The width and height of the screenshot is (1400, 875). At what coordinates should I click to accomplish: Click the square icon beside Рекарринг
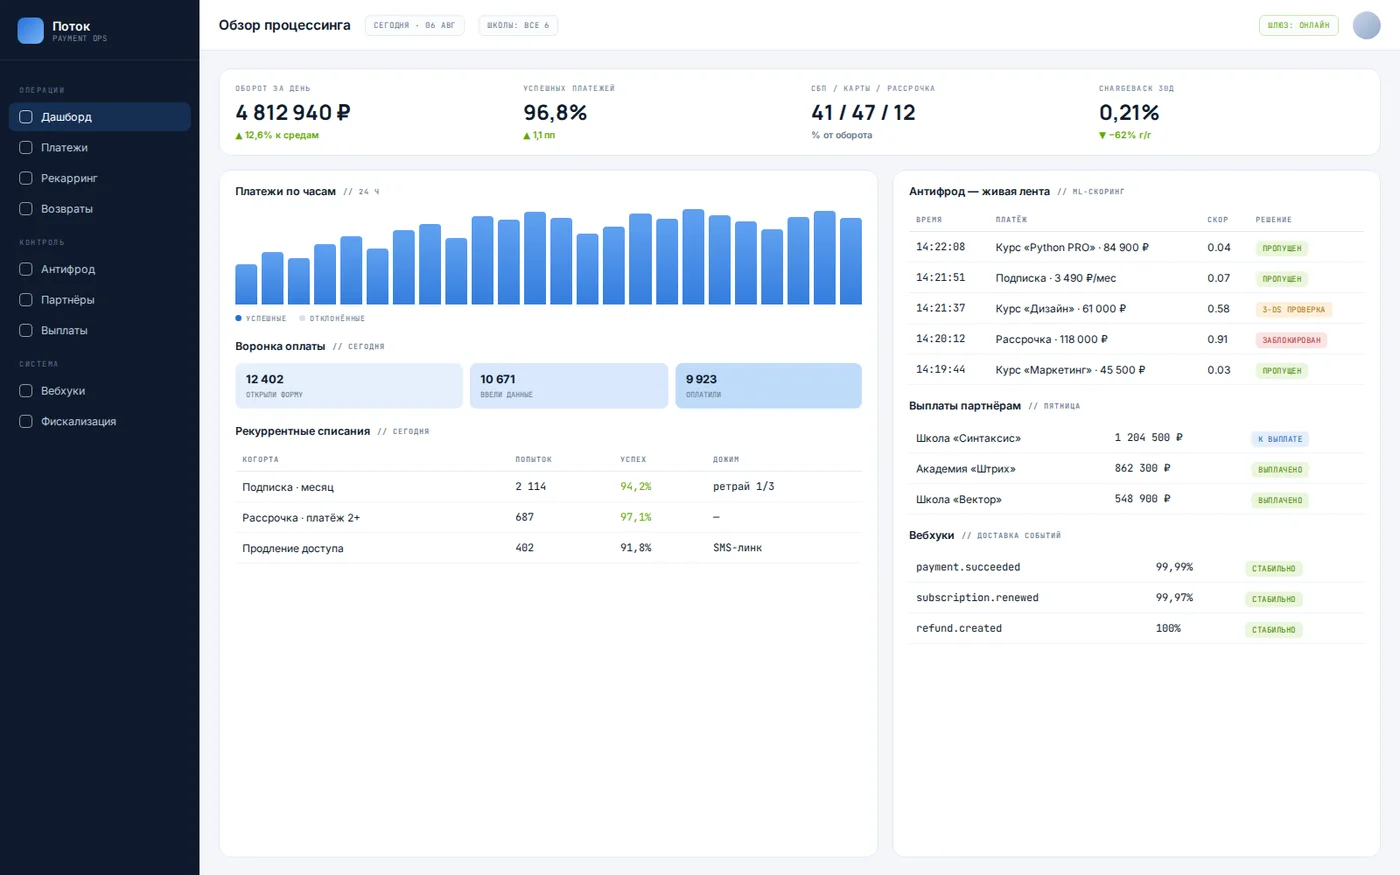tap(26, 178)
